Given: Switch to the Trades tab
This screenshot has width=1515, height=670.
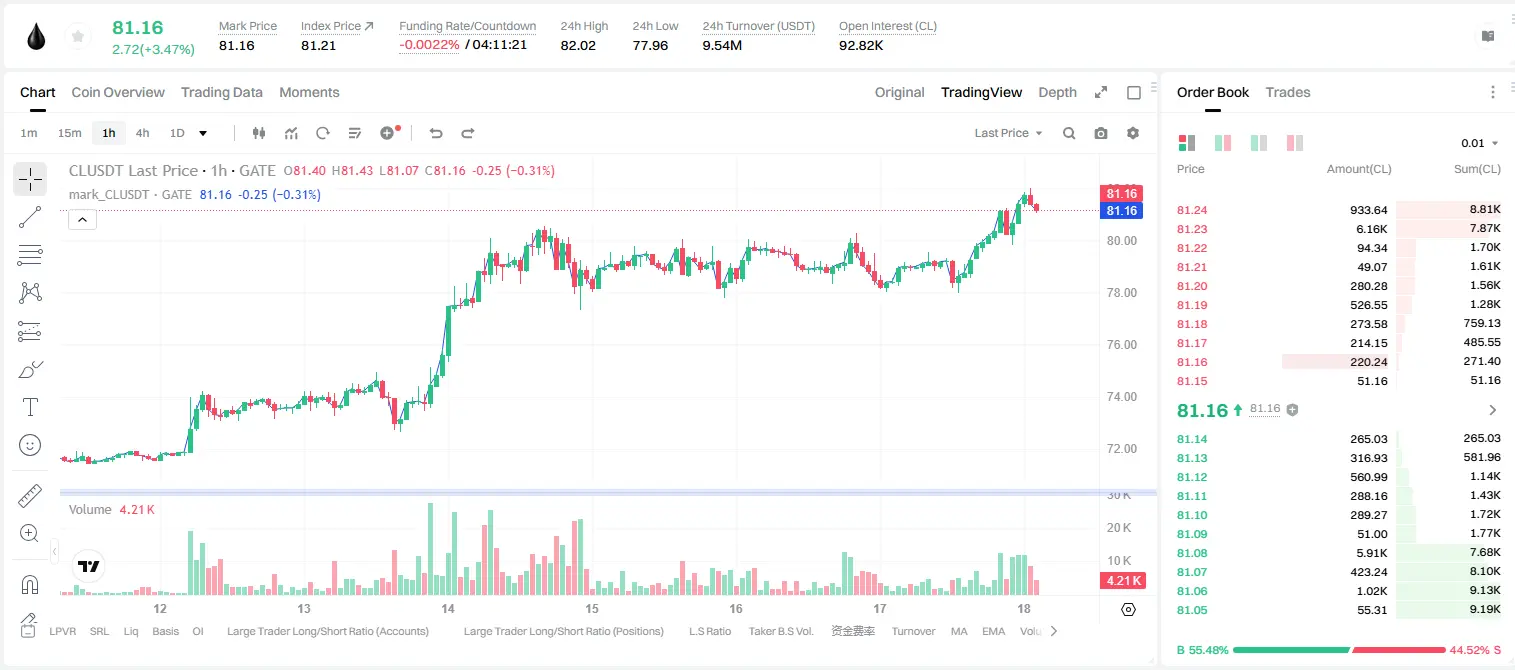Looking at the screenshot, I should point(1287,92).
